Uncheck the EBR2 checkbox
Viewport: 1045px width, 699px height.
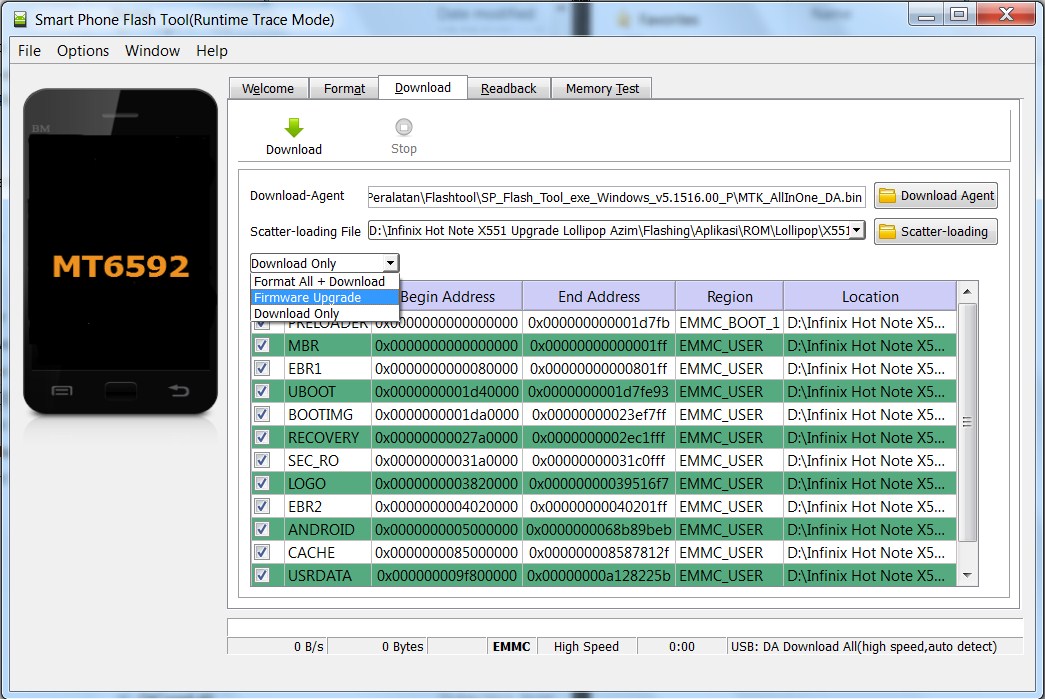tap(262, 506)
